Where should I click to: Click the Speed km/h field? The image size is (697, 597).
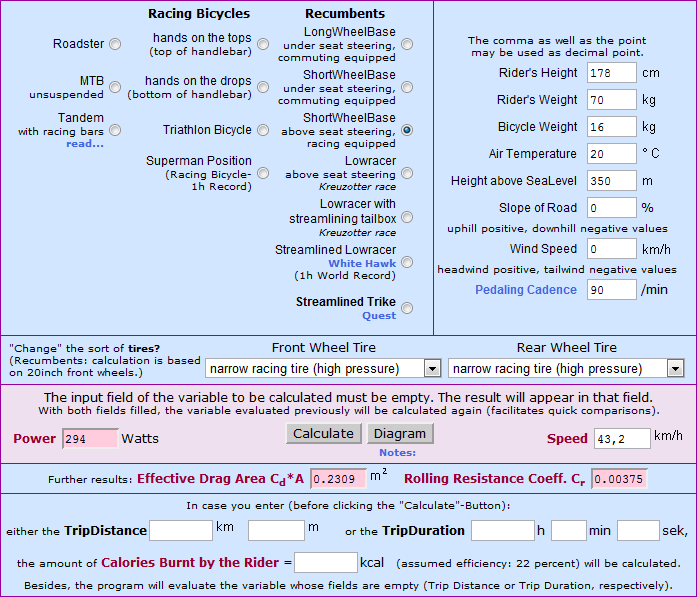[x=622, y=439]
